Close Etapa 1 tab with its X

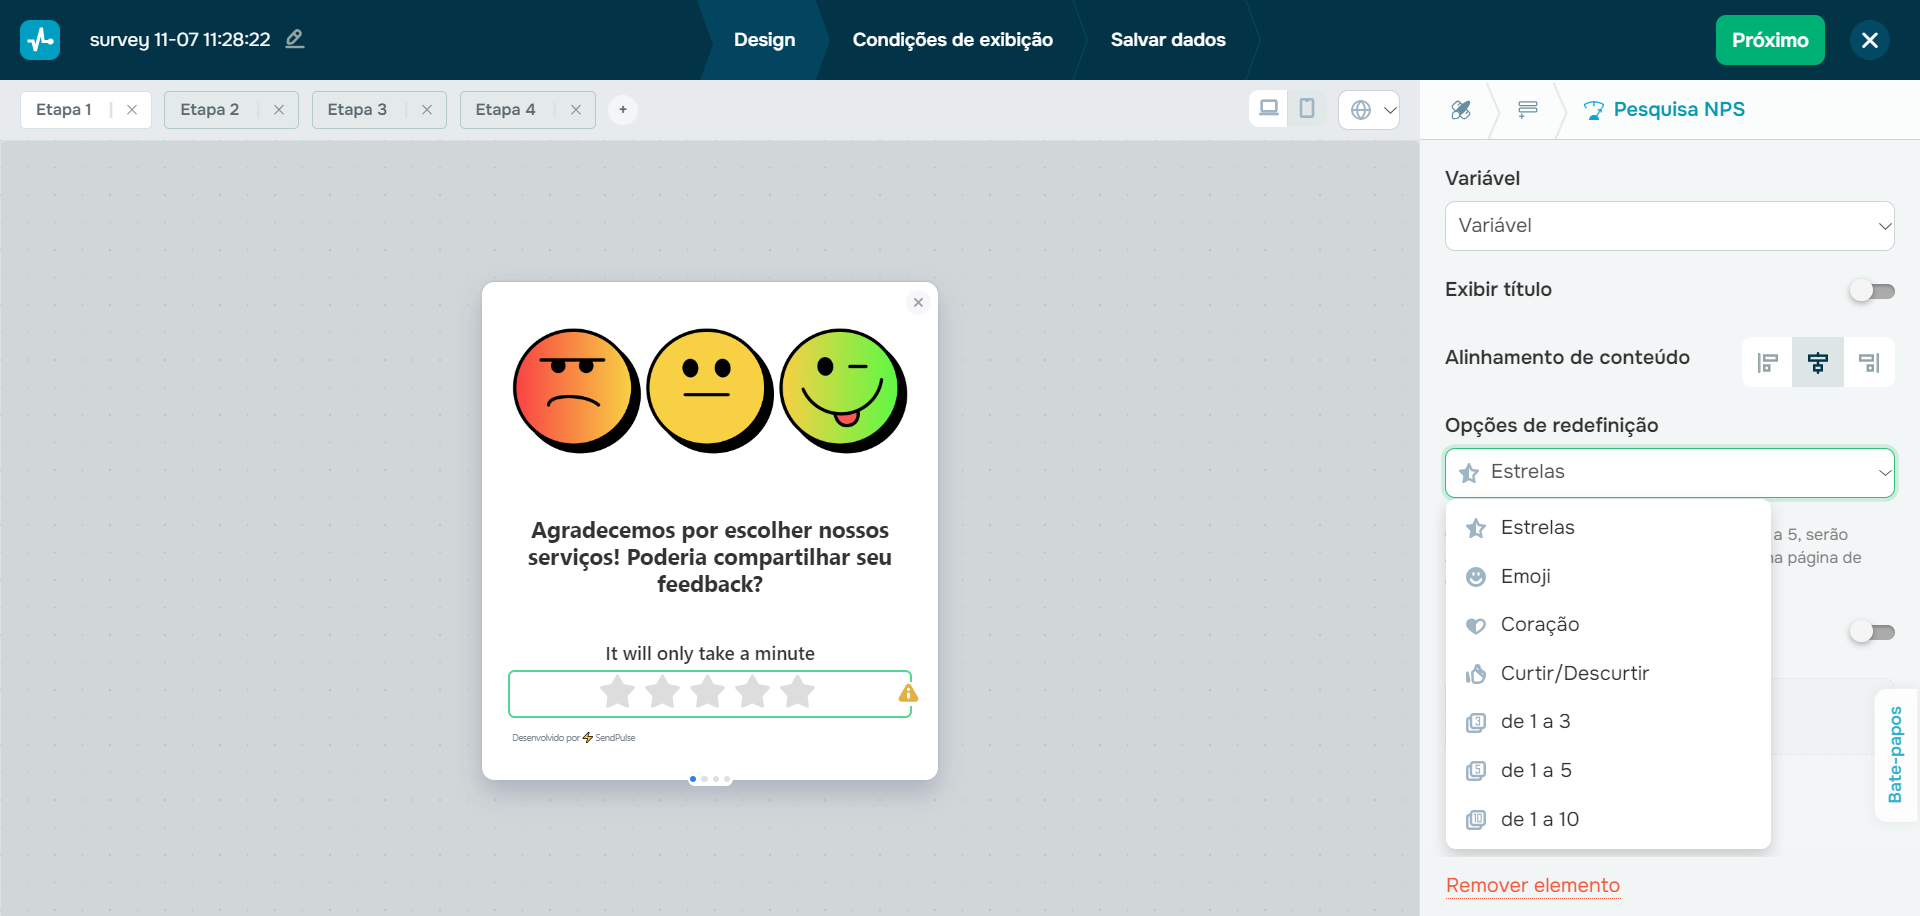pyautogui.click(x=132, y=110)
